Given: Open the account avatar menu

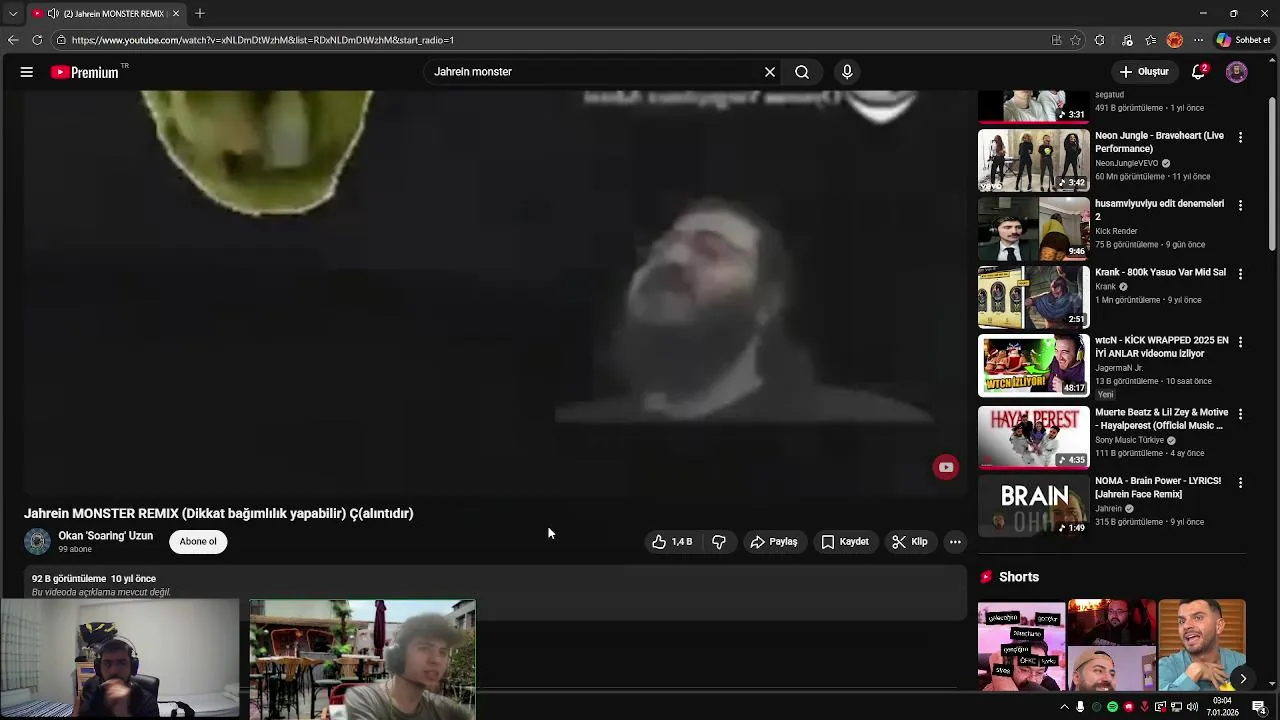Looking at the screenshot, I should pyautogui.click(x=1237, y=72).
